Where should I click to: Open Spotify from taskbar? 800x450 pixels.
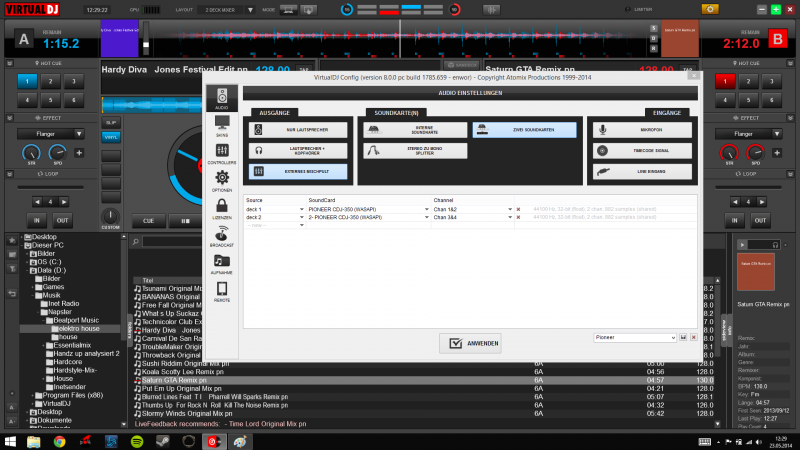click(x=137, y=441)
